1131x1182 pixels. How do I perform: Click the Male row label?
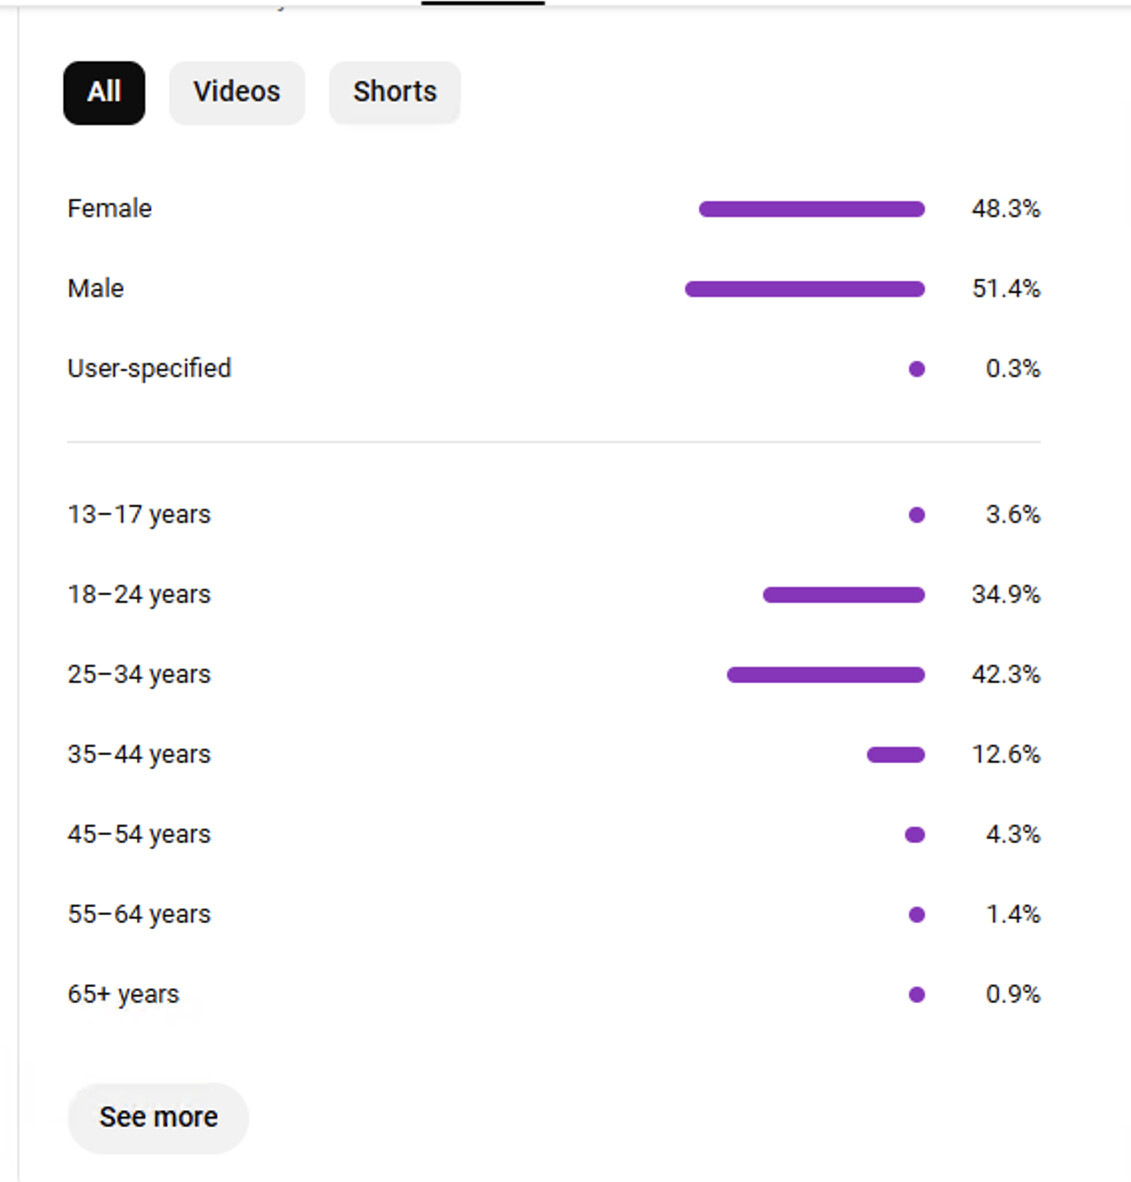point(96,288)
